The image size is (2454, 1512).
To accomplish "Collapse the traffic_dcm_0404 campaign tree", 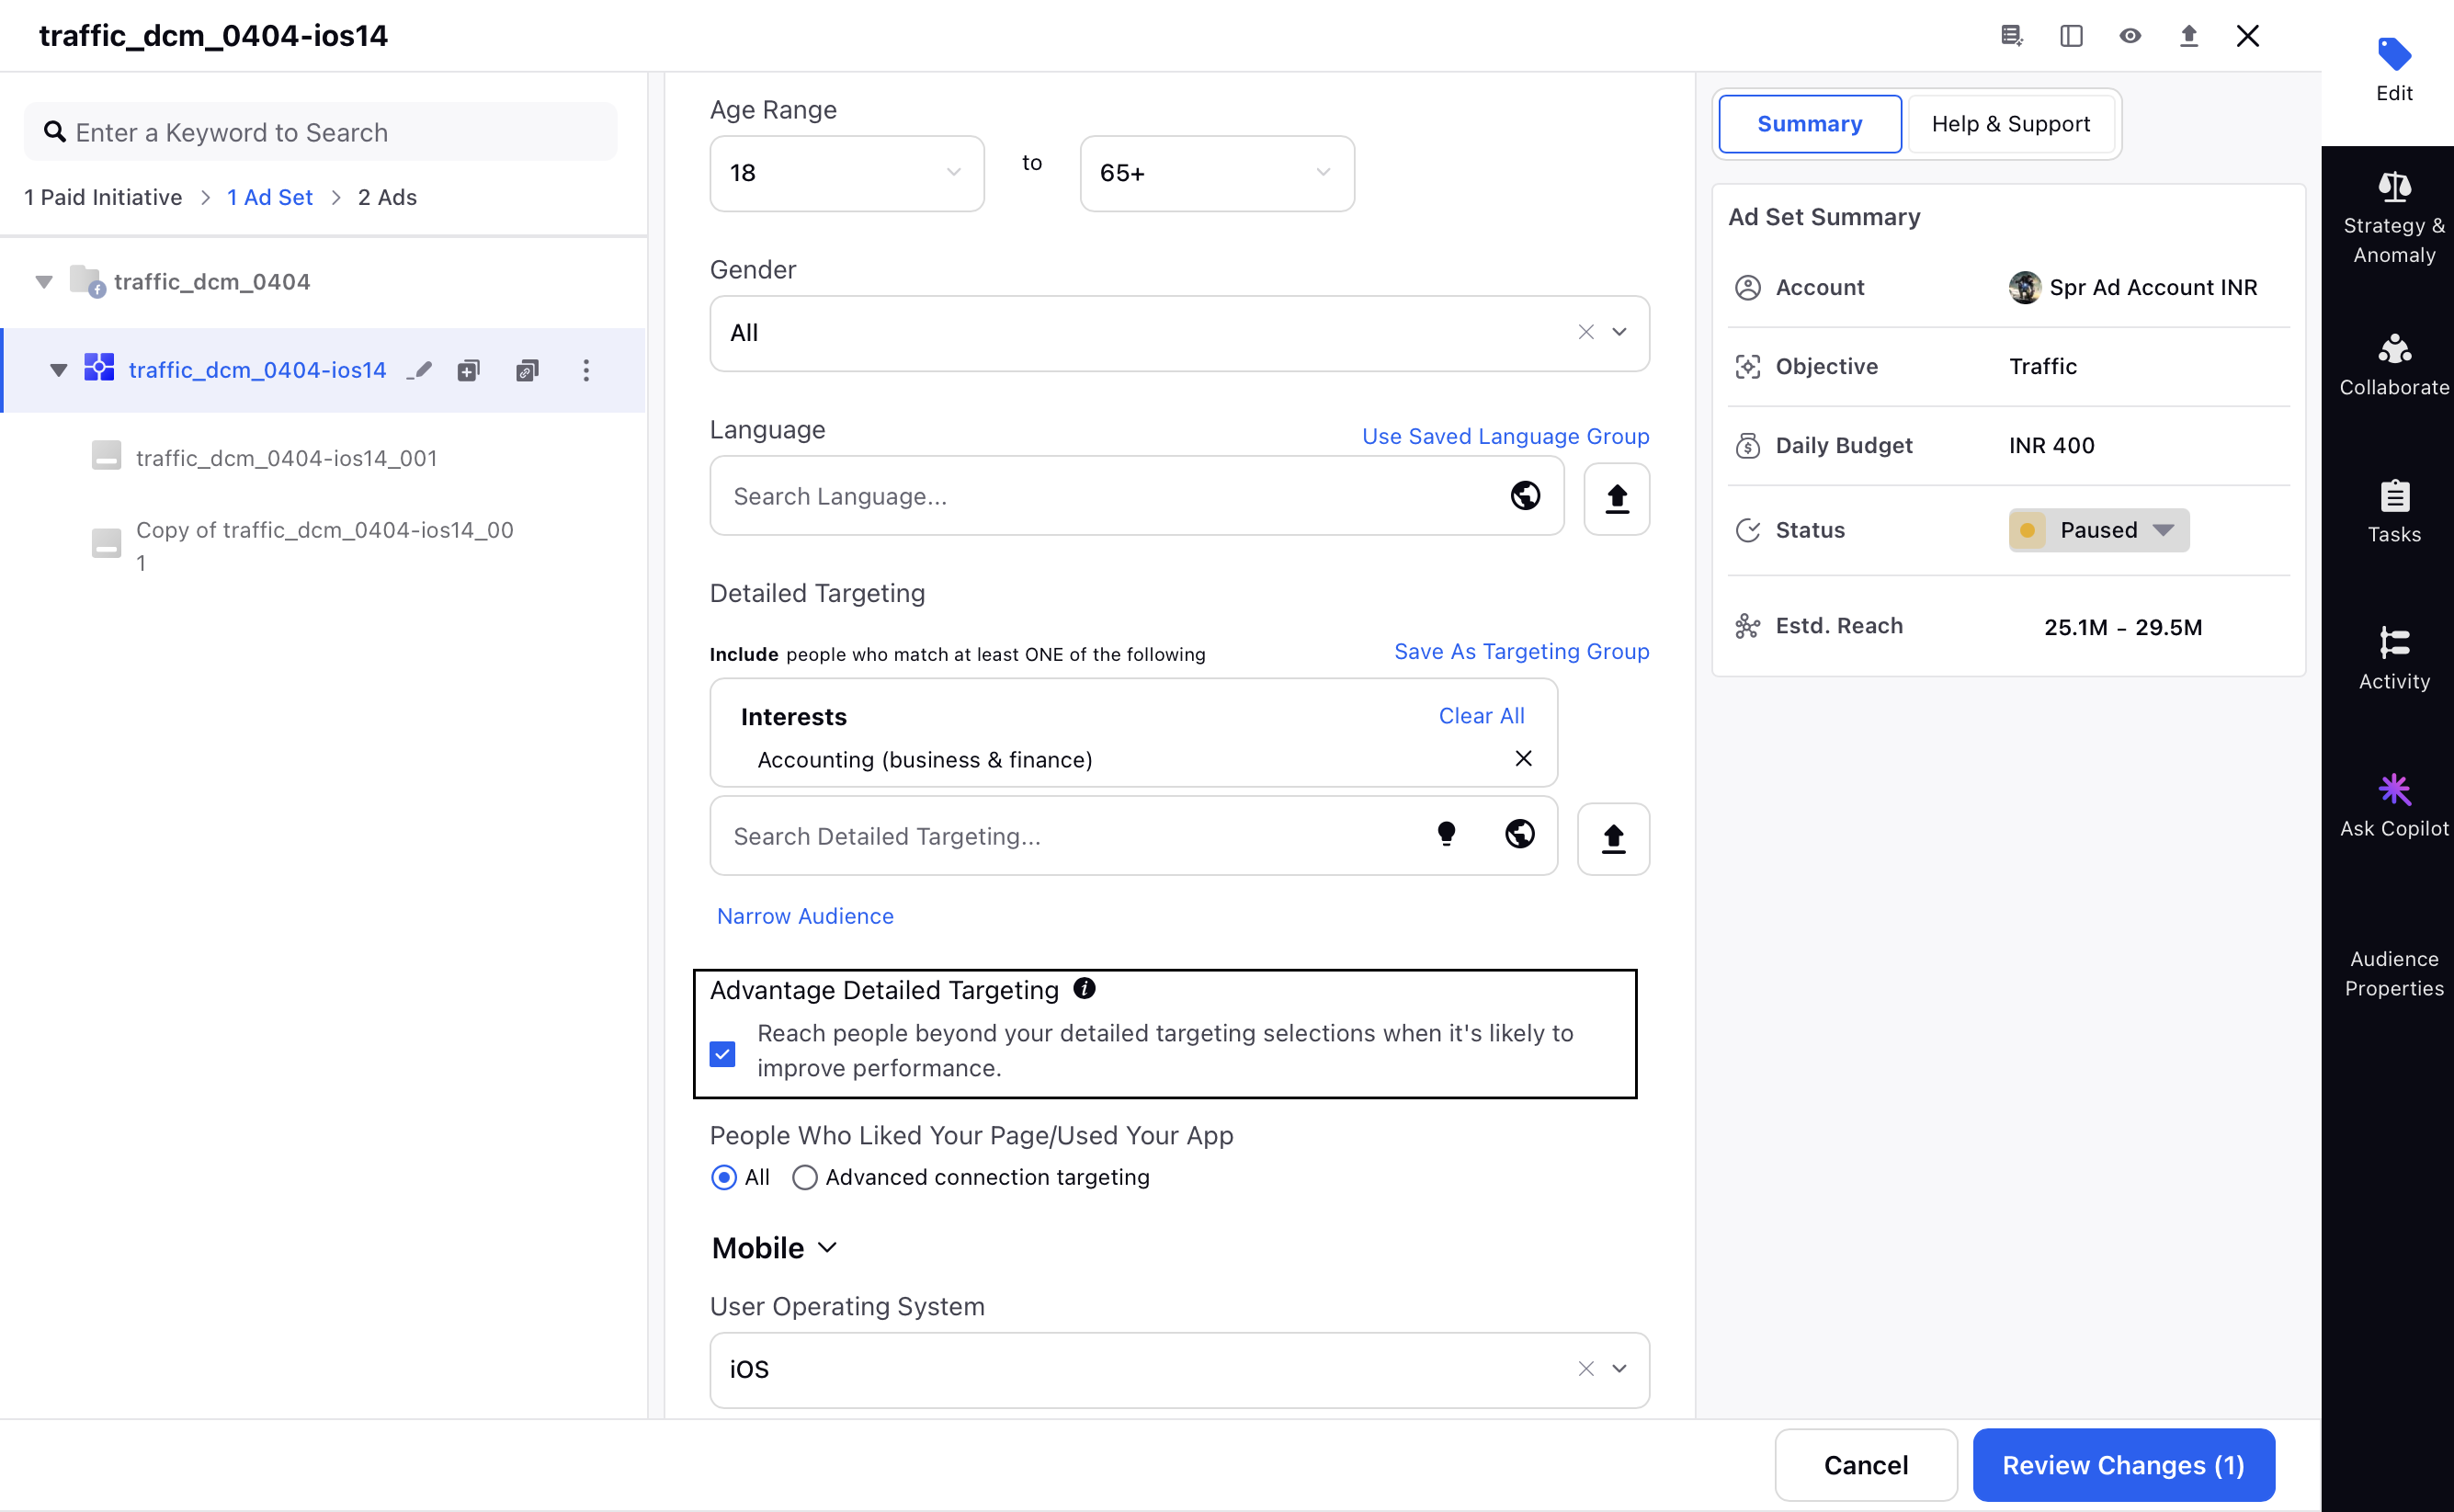I will 44,282.
